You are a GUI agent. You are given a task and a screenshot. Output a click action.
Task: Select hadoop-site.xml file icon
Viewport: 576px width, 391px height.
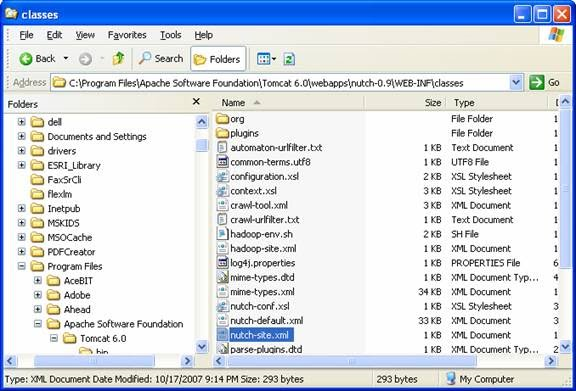tap(223, 248)
